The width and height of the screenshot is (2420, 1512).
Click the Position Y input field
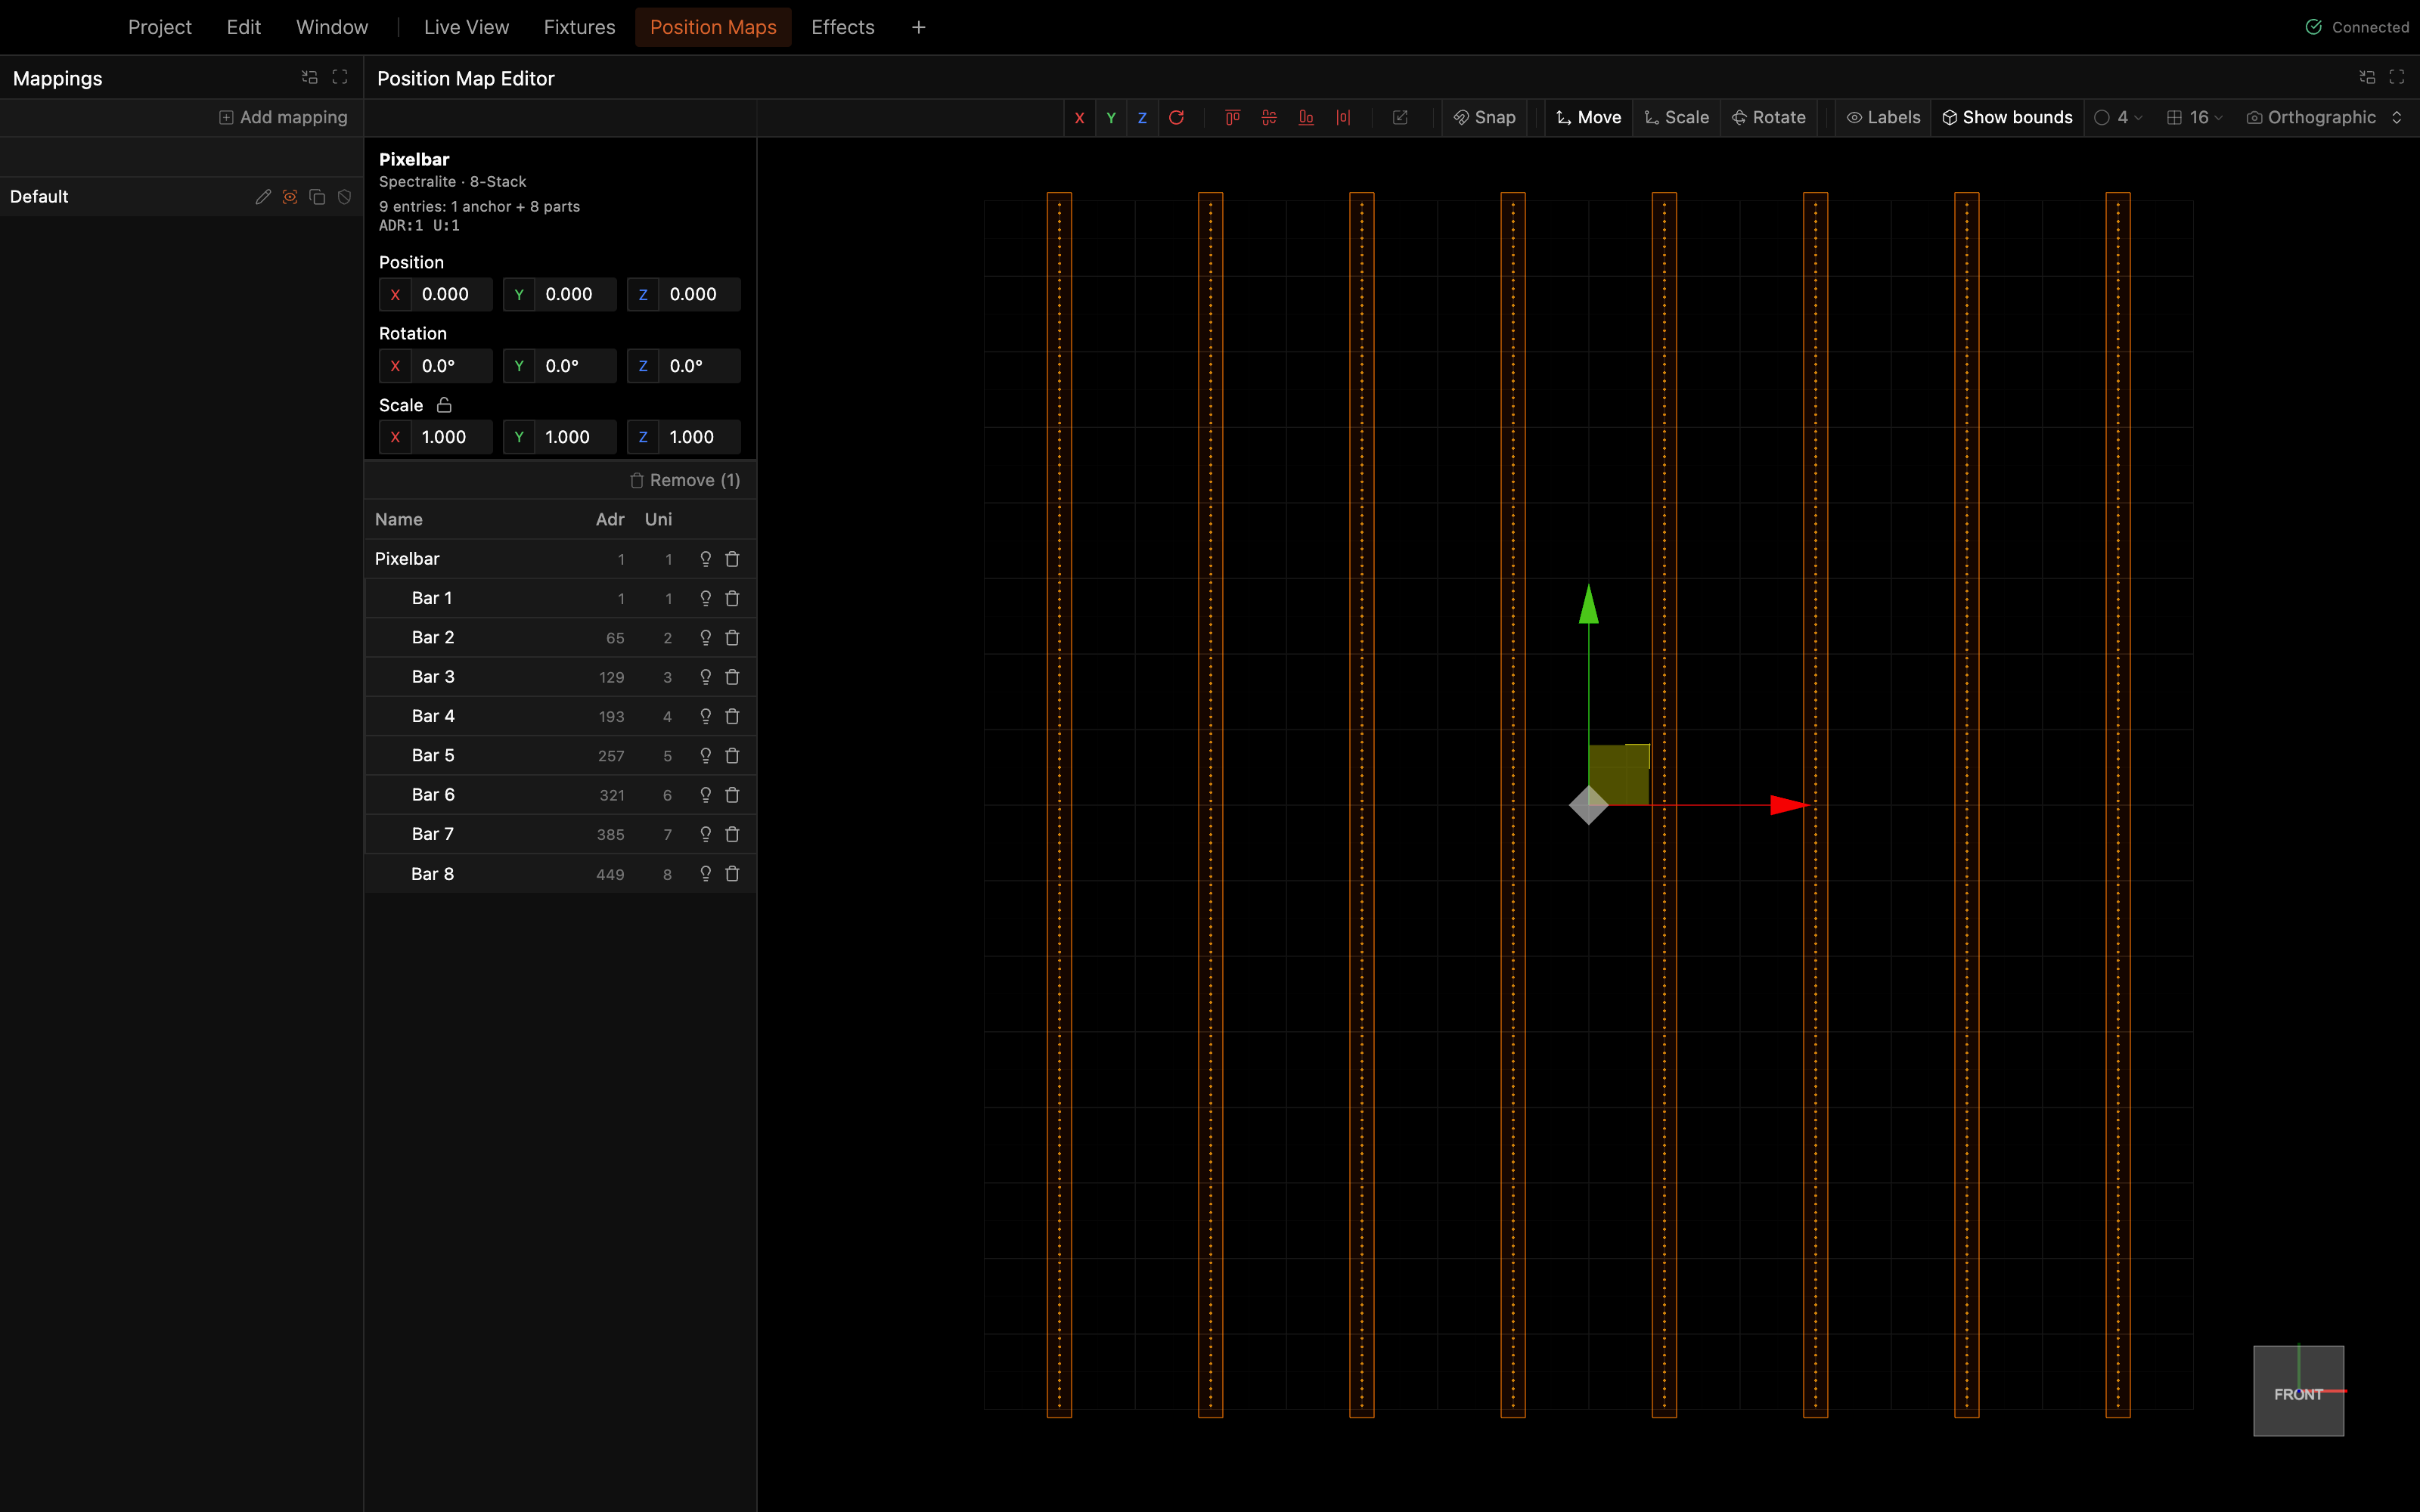coord(559,294)
